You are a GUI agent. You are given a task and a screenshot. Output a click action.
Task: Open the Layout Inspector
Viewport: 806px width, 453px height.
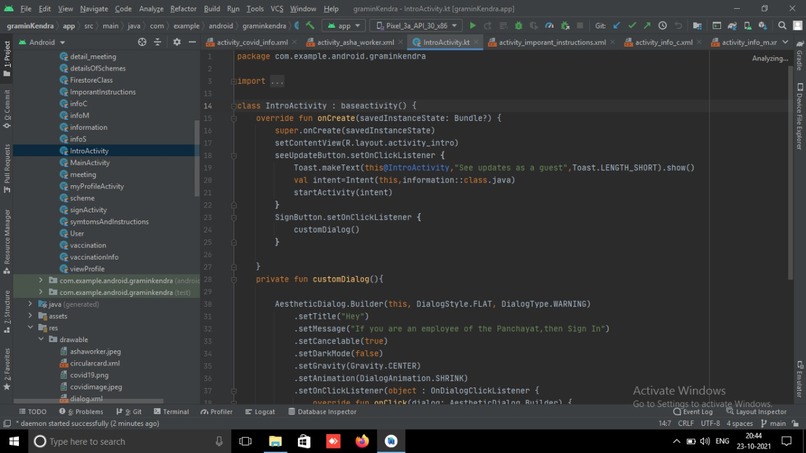(x=756, y=411)
